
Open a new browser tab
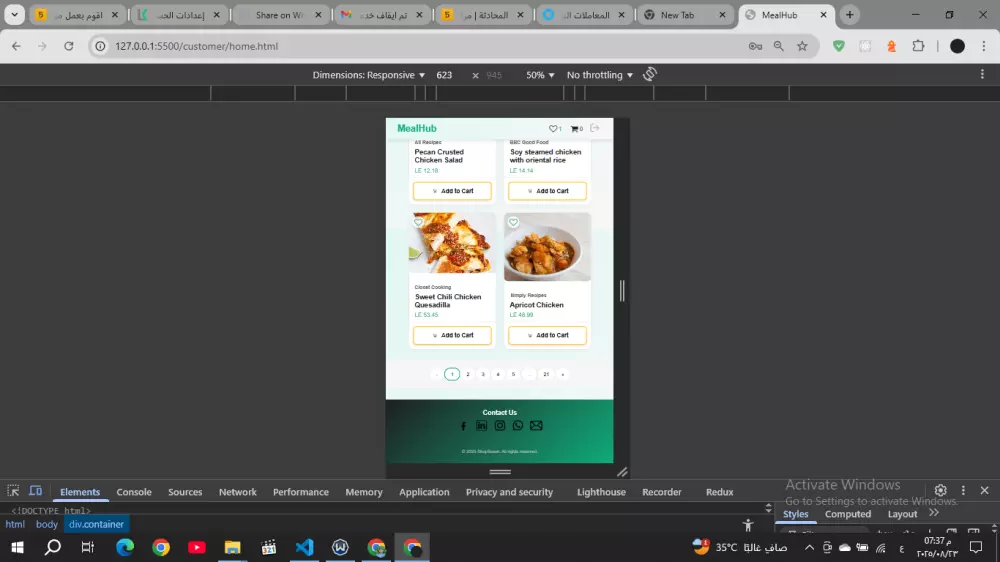click(x=849, y=15)
